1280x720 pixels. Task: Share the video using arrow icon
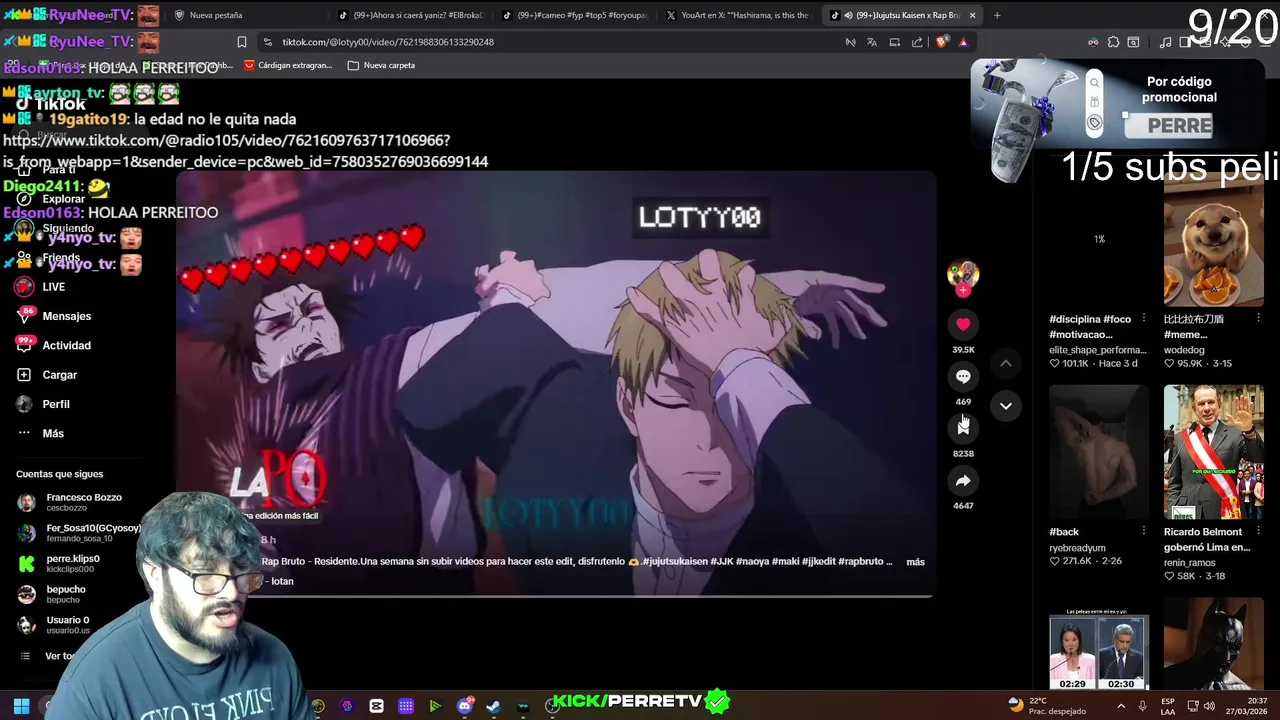tap(963, 481)
